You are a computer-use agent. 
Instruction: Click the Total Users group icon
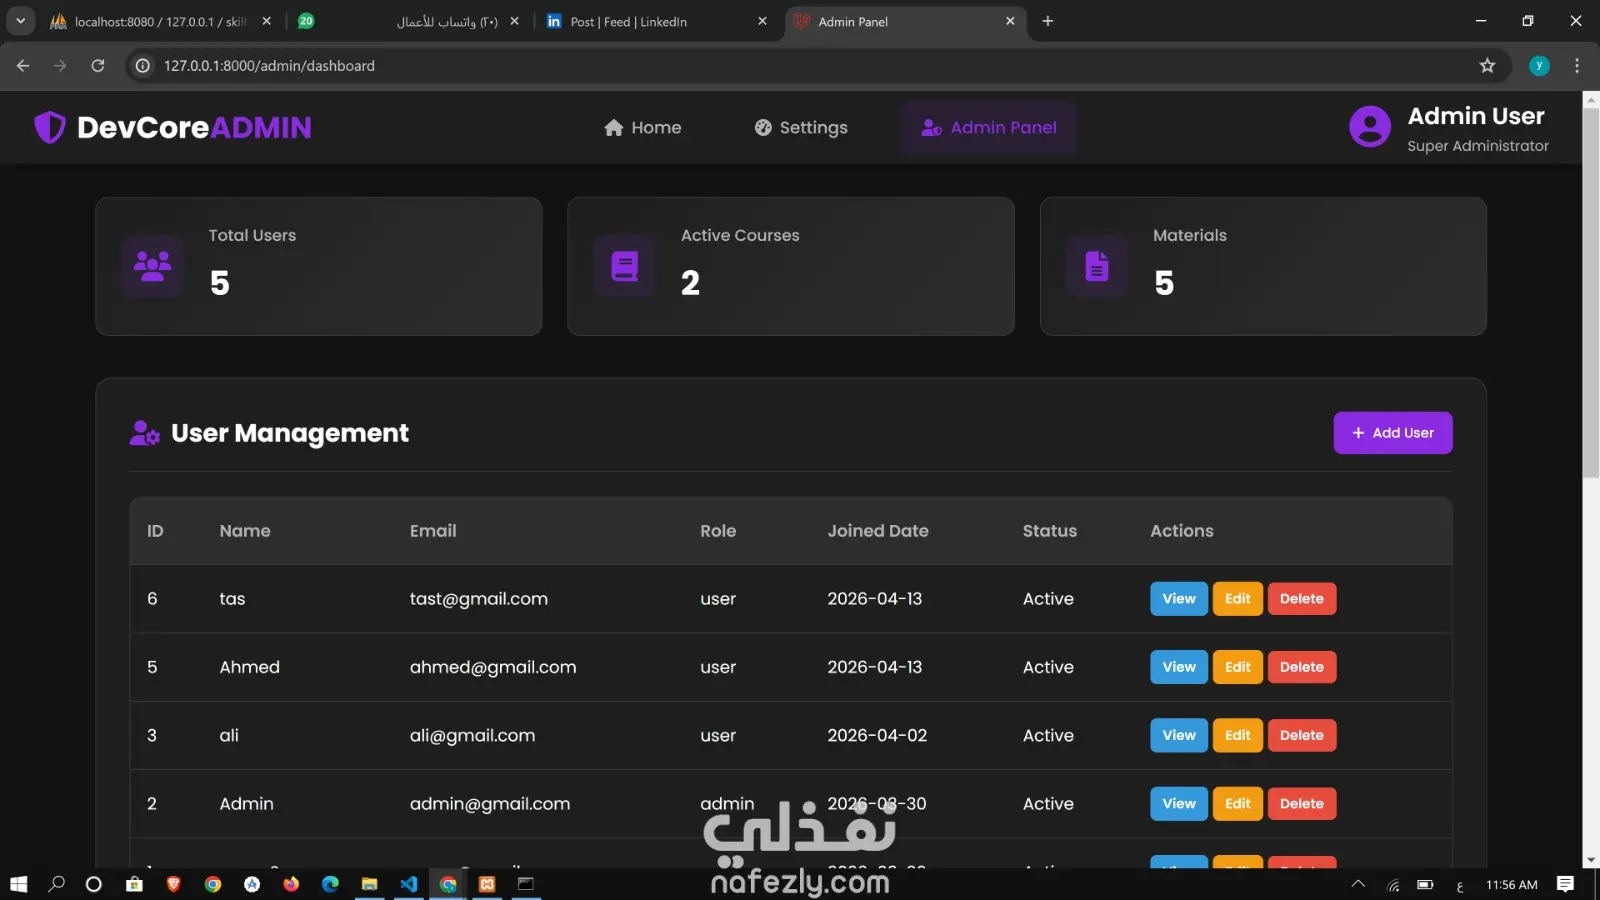coord(152,266)
